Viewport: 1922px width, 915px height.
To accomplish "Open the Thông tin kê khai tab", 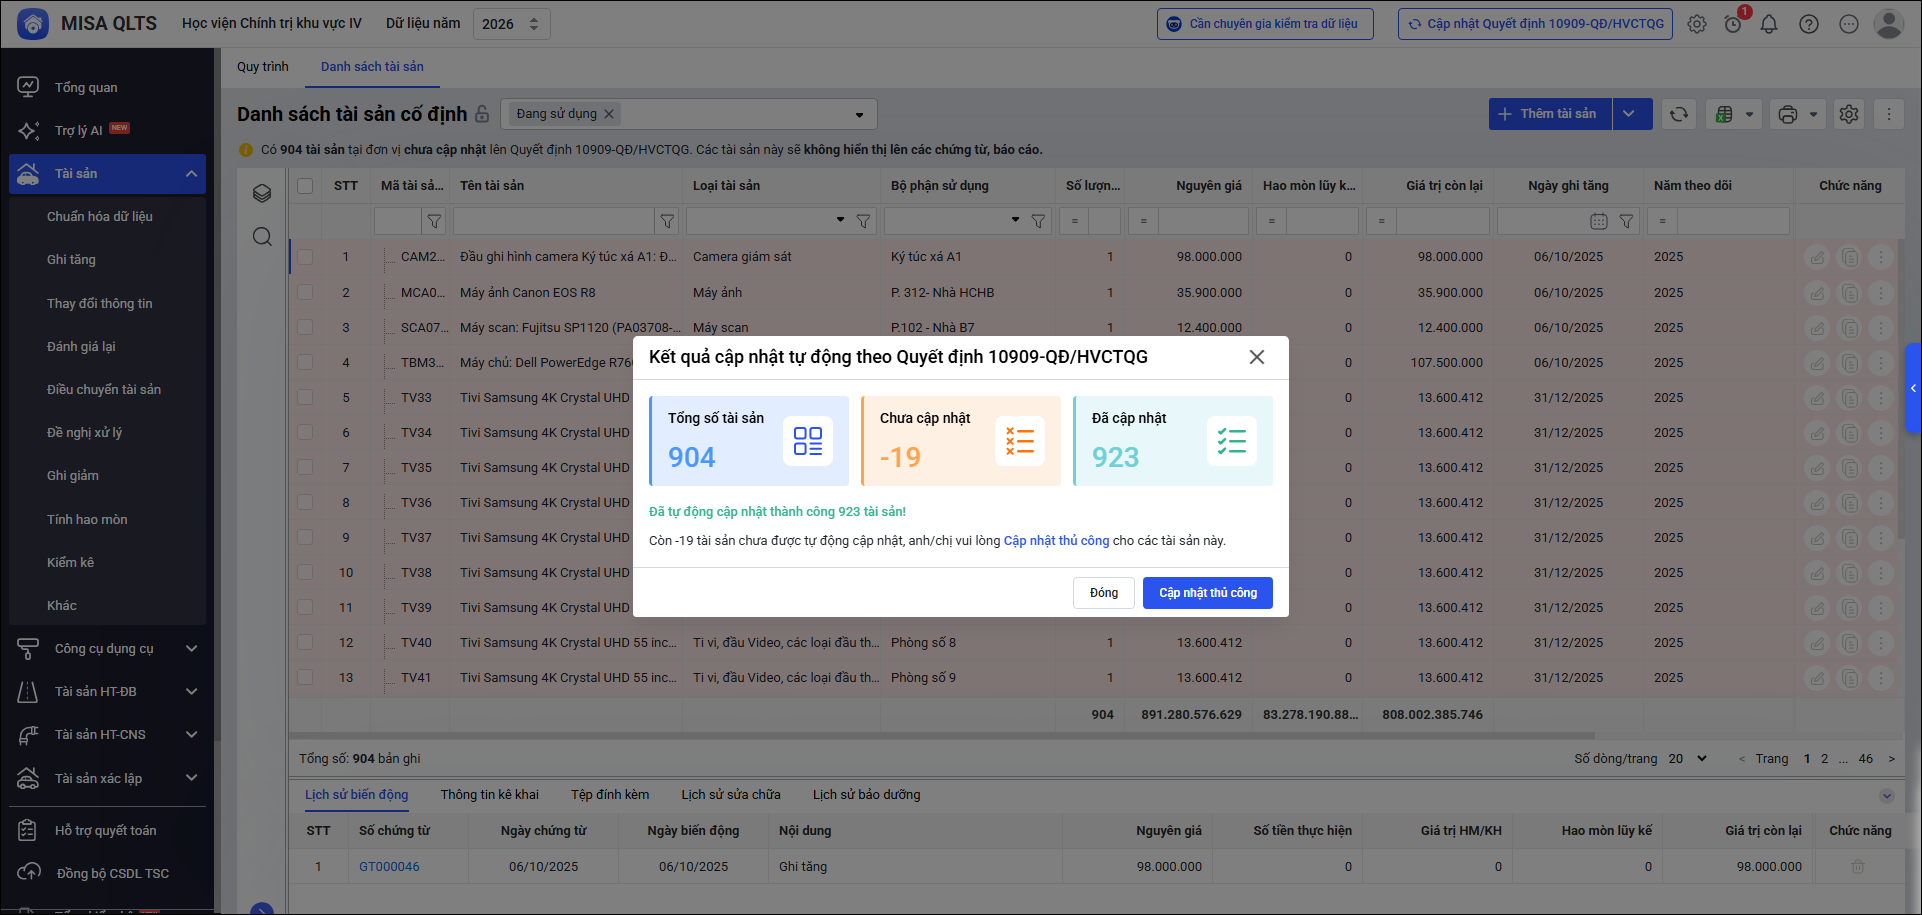I will [x=489, y=795].
